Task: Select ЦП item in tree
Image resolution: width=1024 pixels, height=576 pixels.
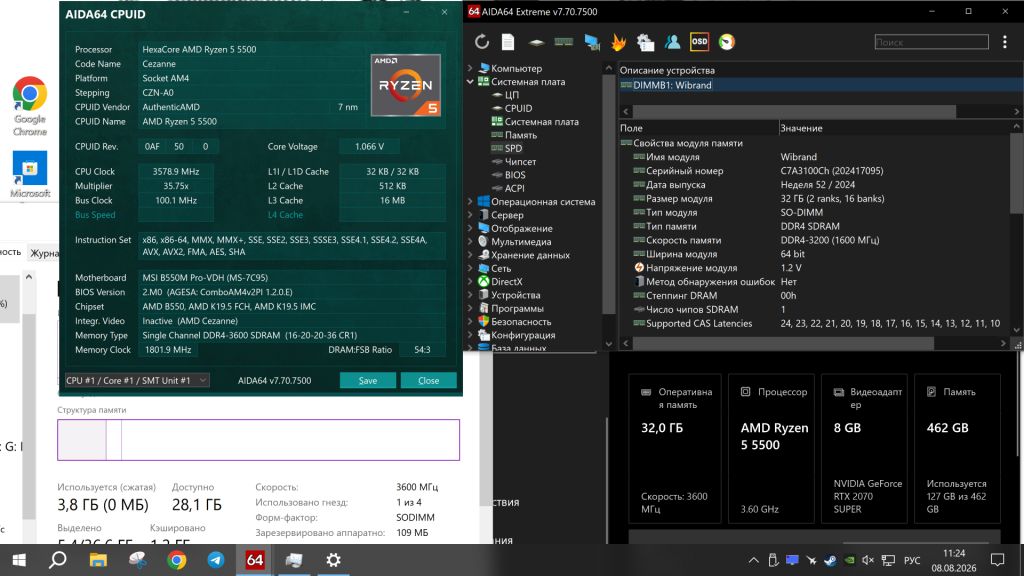Action: click(511, 95)
